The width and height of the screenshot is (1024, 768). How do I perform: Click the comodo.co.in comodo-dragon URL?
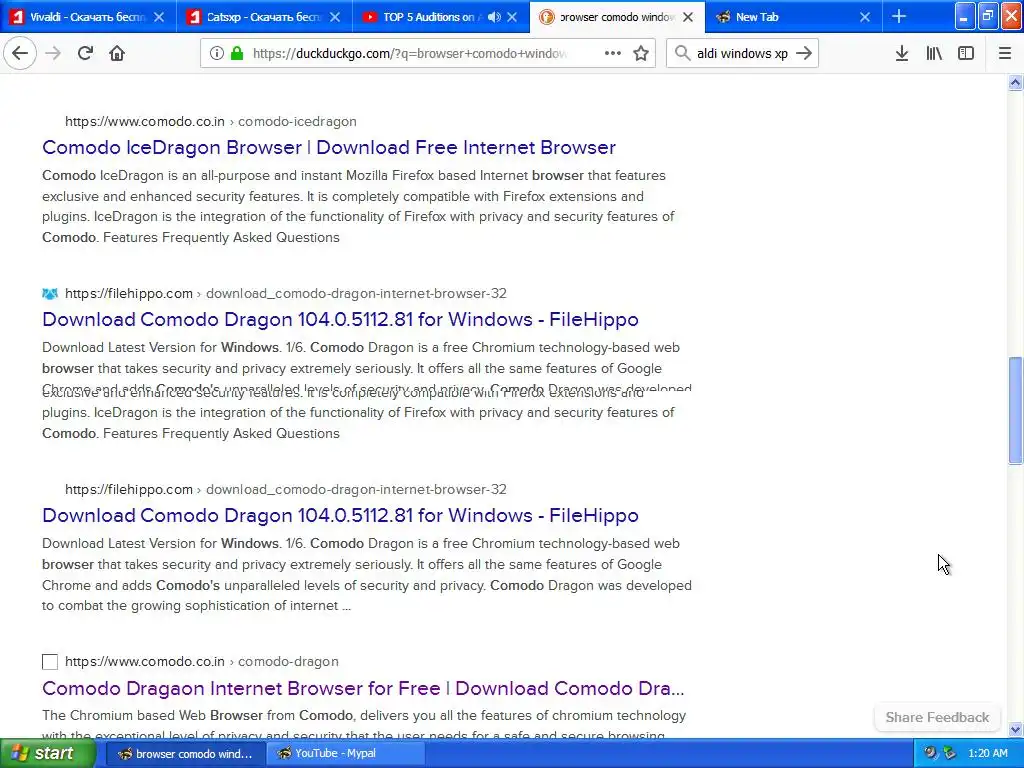[x=202, y=662]
